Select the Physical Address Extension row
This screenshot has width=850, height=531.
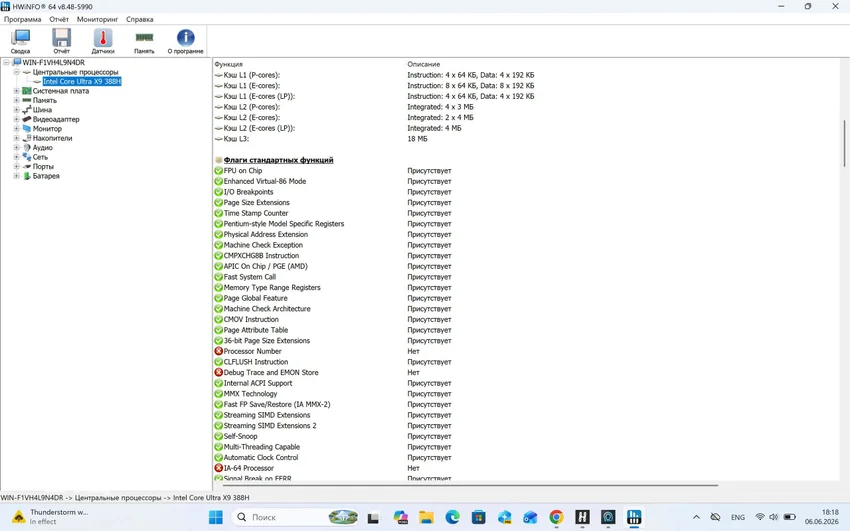coord(333,234)
